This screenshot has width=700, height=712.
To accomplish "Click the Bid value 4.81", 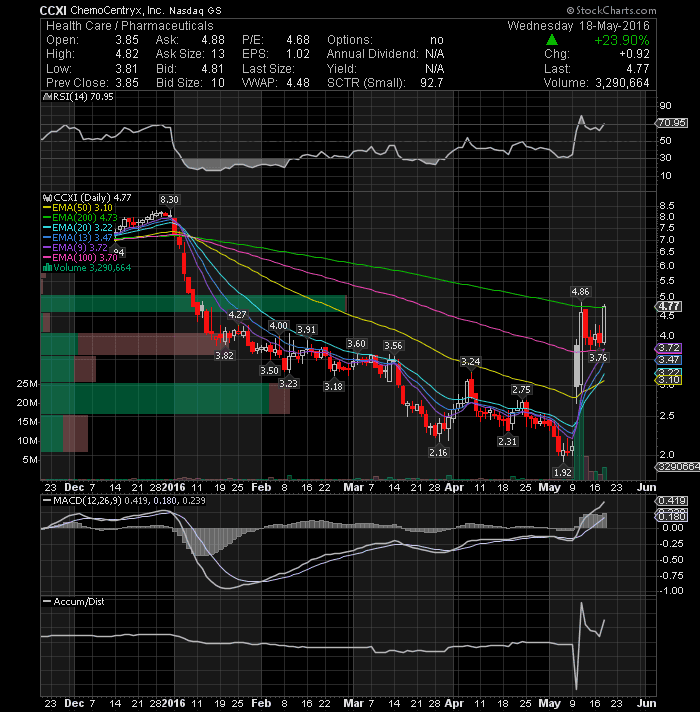I will click(212, 69).
